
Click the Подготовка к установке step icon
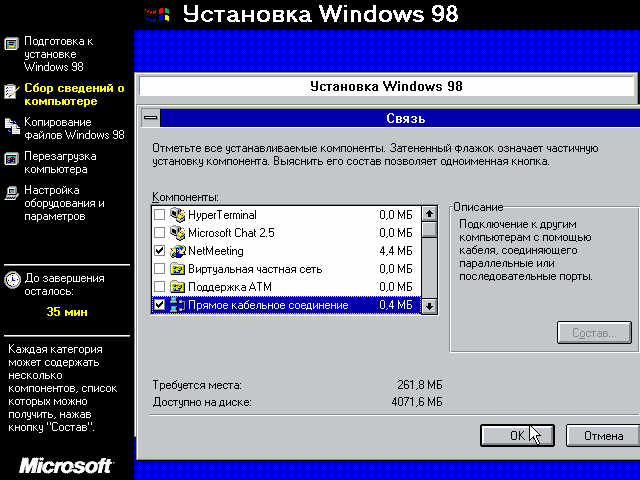(x=11, y=43)
